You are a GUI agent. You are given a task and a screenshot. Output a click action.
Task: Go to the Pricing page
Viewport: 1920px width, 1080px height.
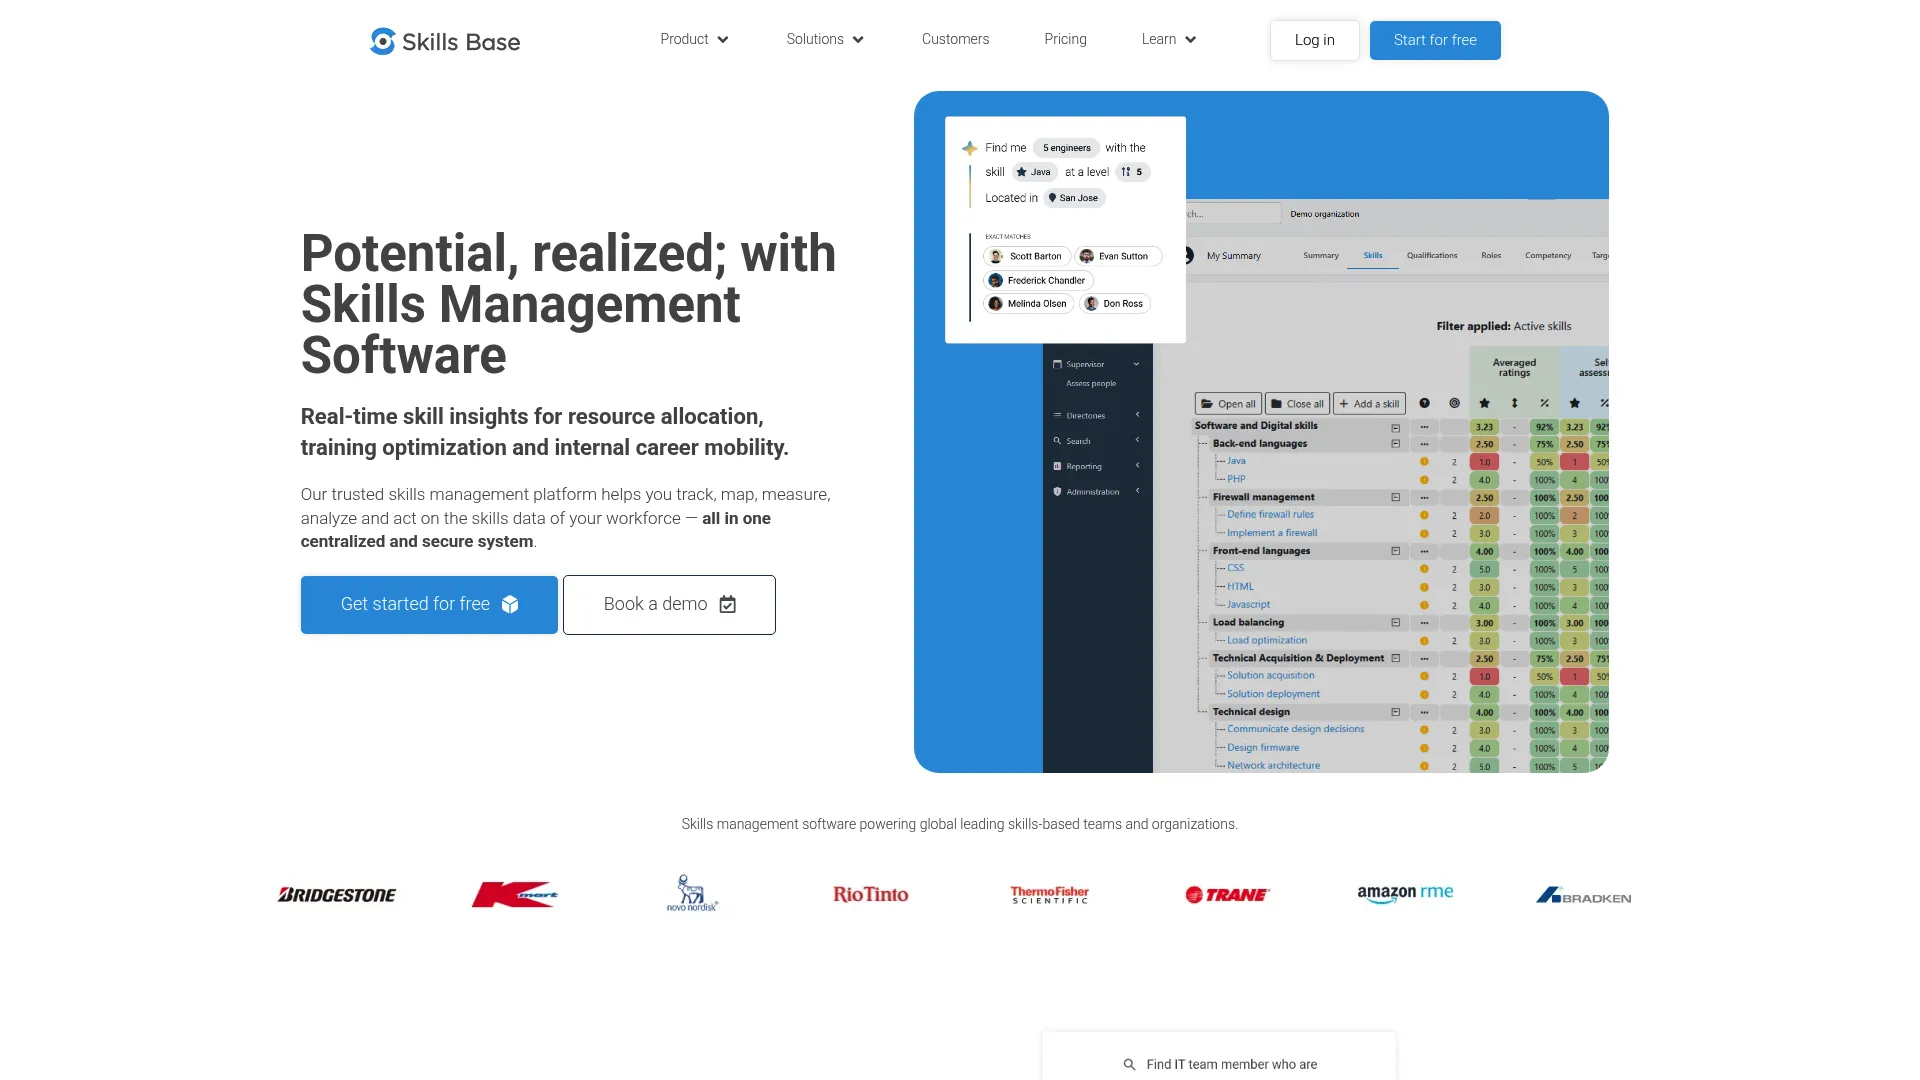1065,39
